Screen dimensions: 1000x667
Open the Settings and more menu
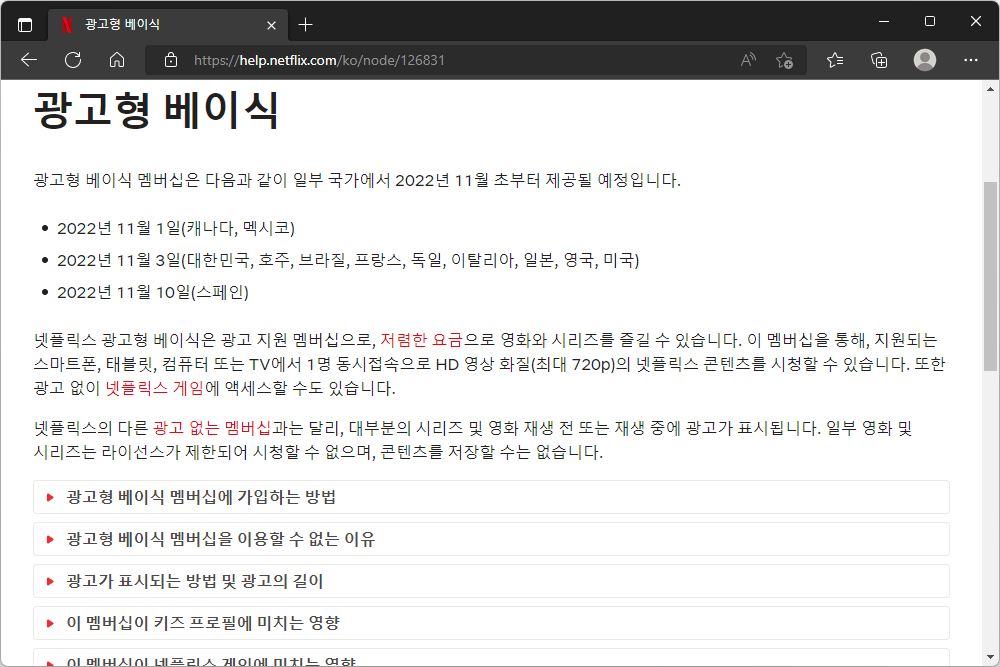971,60
